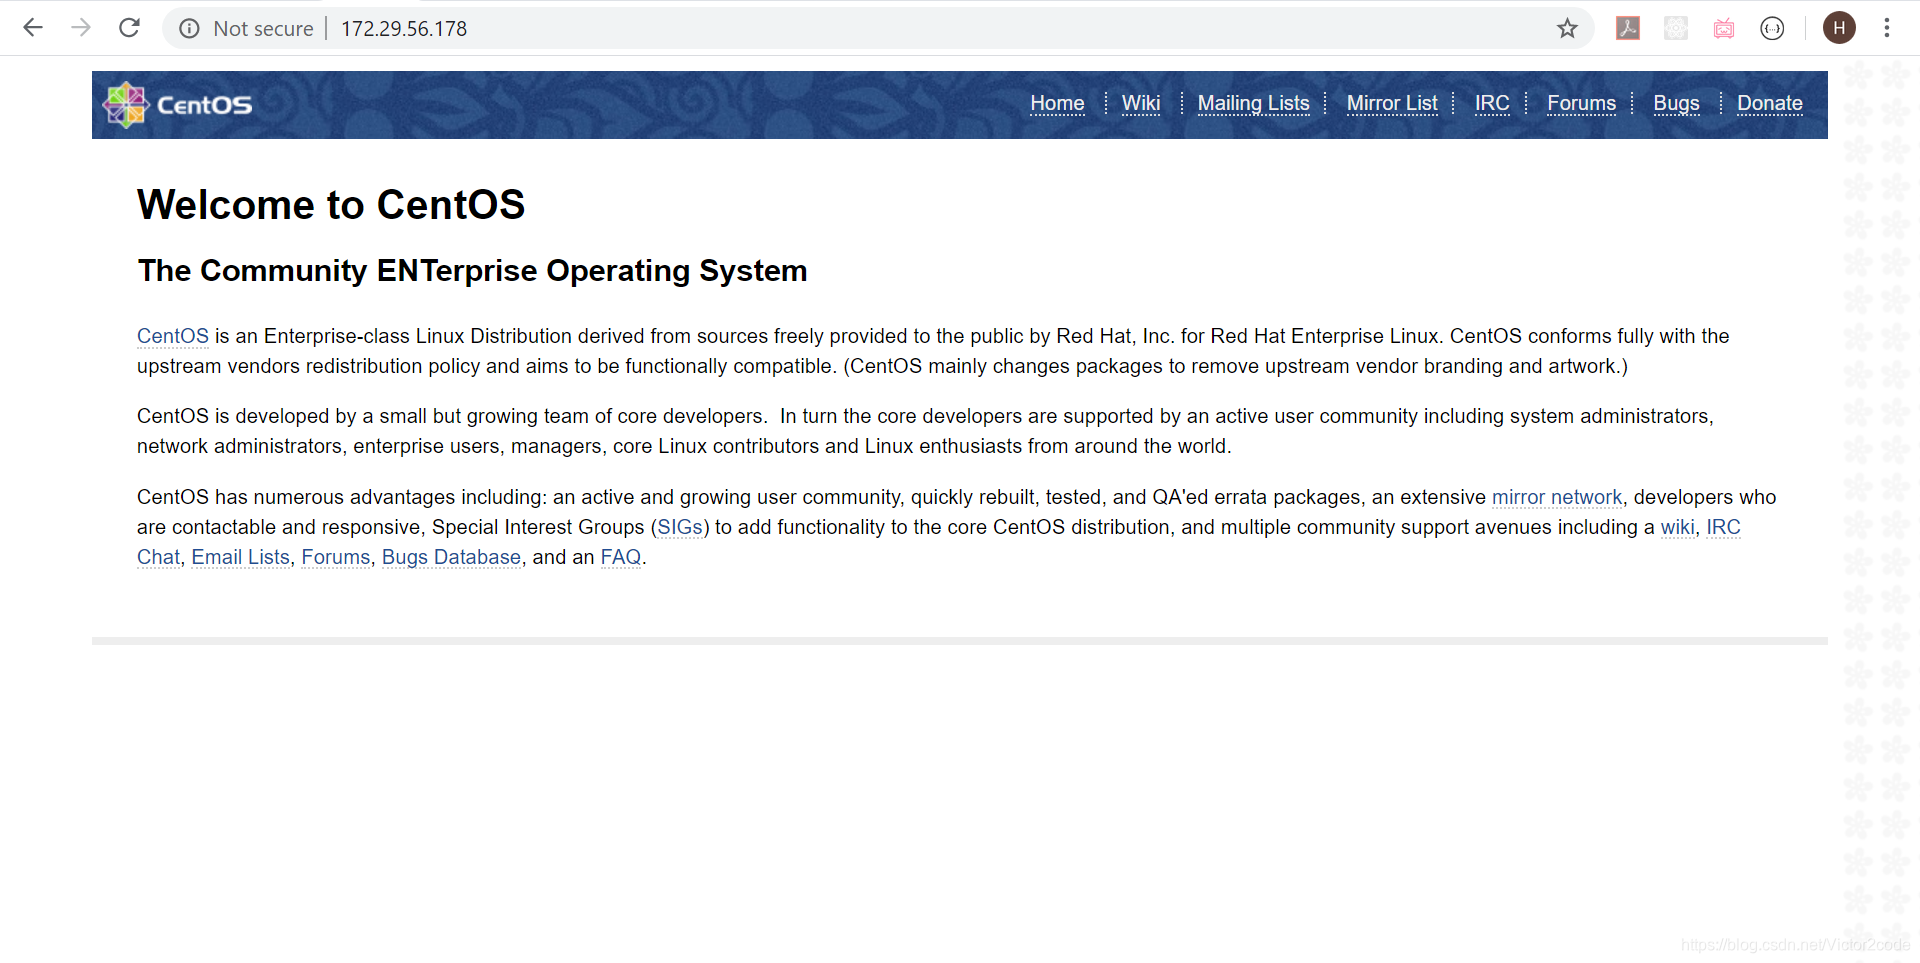Click the CentOS logo in the header
This screenshot has width=1920, height=963.
click(178, 105)
